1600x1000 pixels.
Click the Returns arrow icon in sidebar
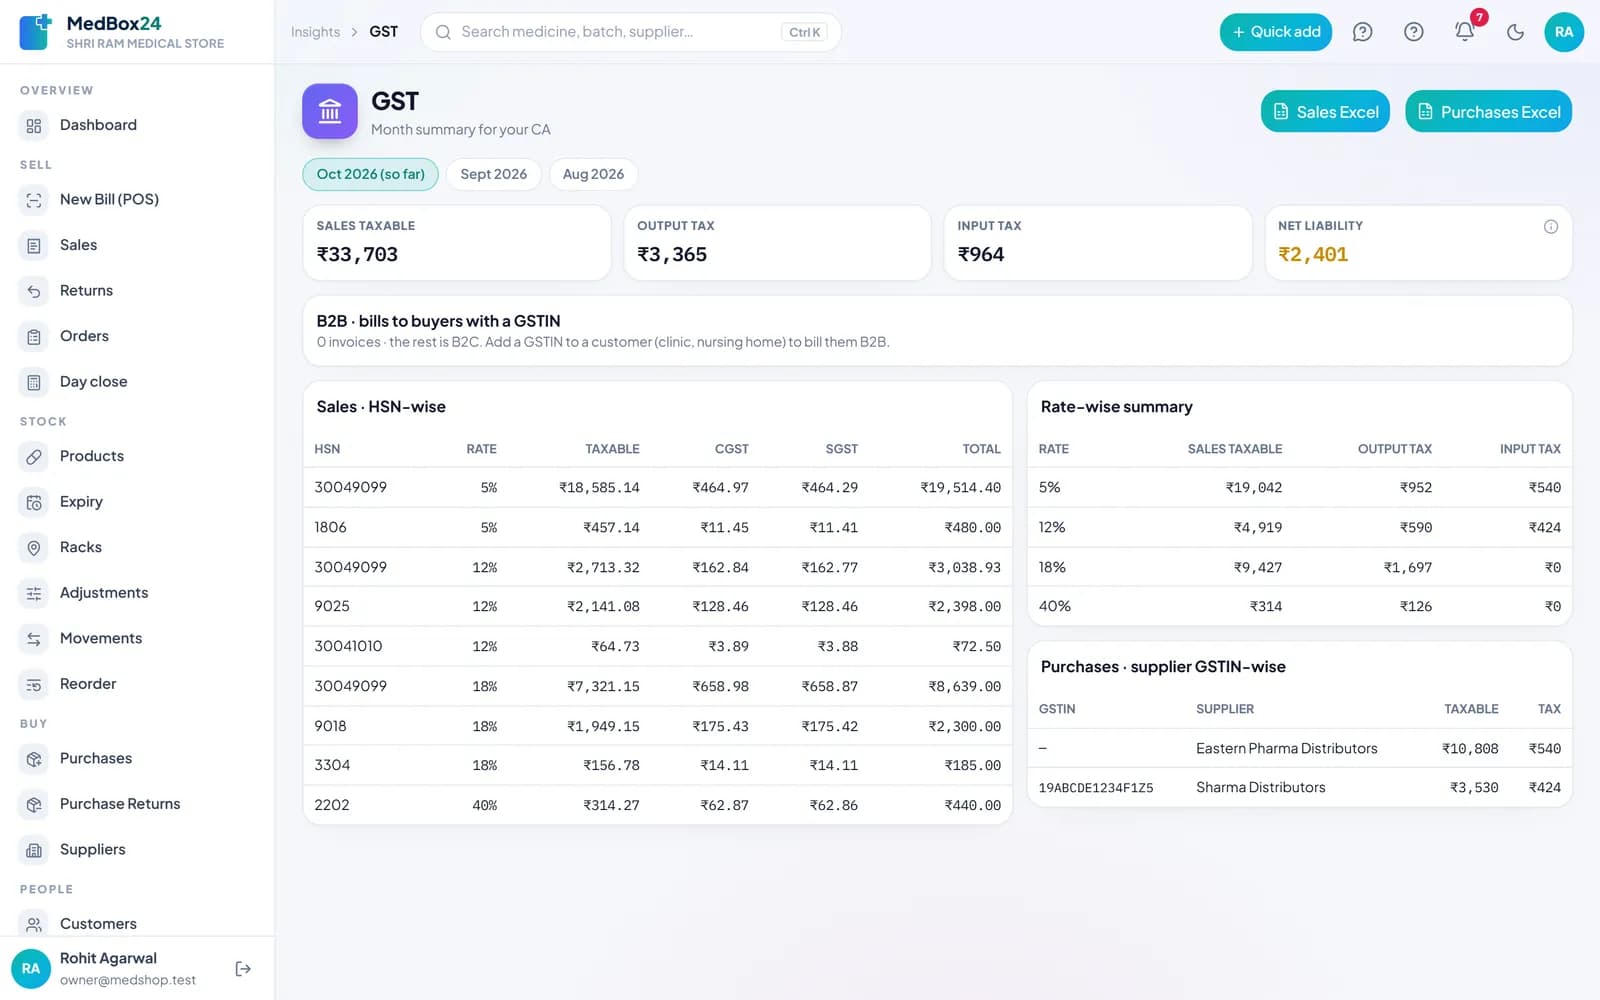[34, 291]
